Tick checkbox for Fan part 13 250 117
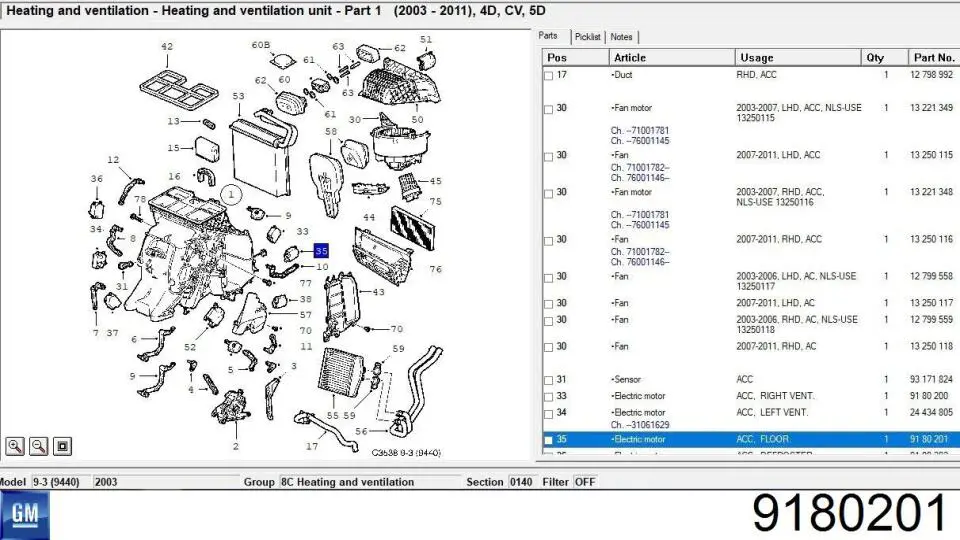Screen dimensions: 960x540 pos(549,304)
